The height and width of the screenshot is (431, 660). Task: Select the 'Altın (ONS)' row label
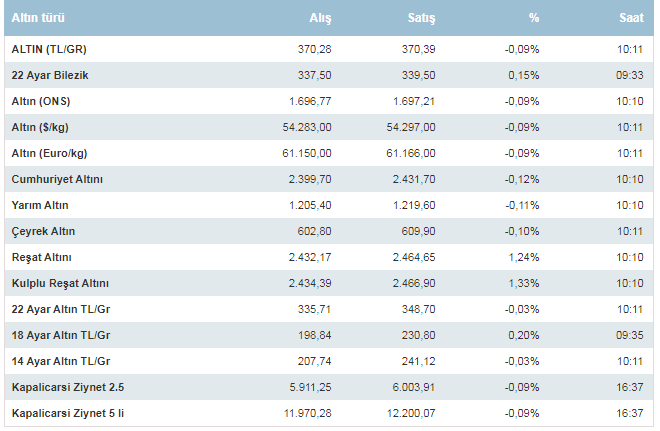point(41,101)
